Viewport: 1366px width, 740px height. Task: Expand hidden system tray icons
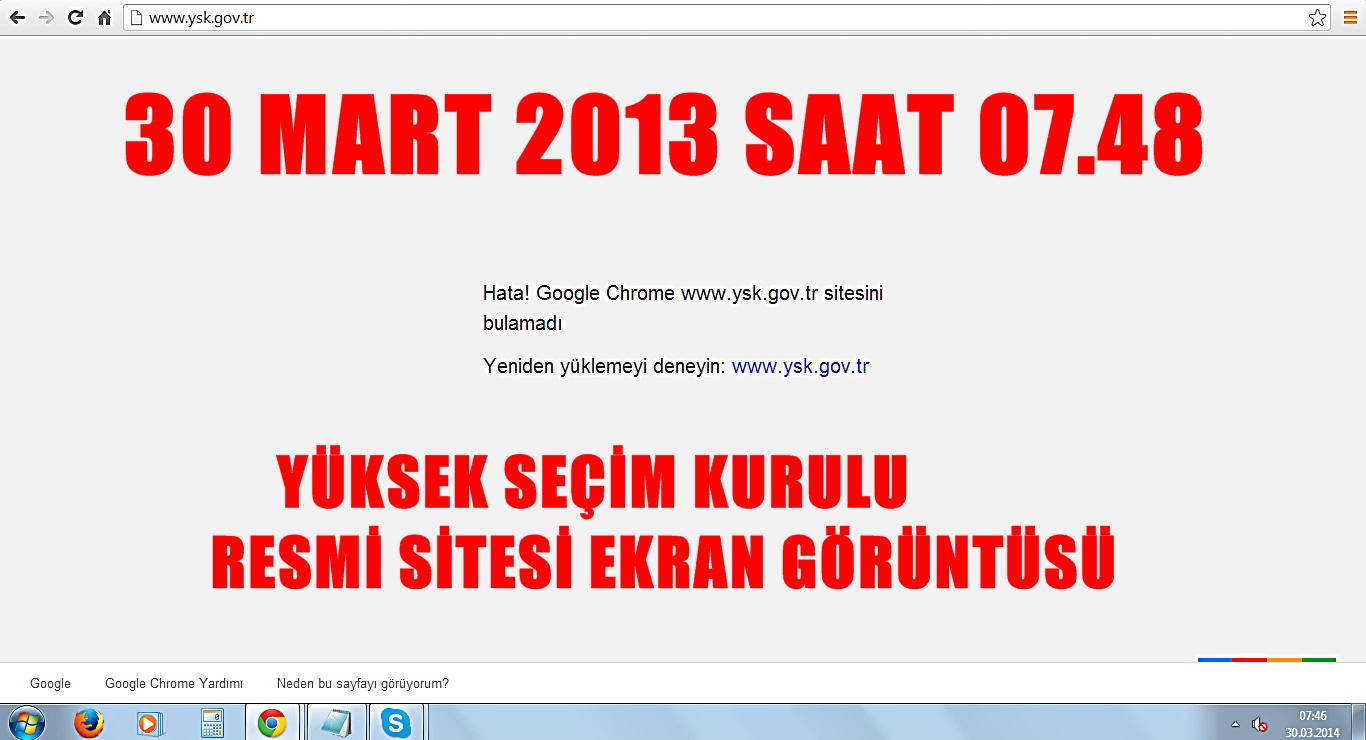1235,724
